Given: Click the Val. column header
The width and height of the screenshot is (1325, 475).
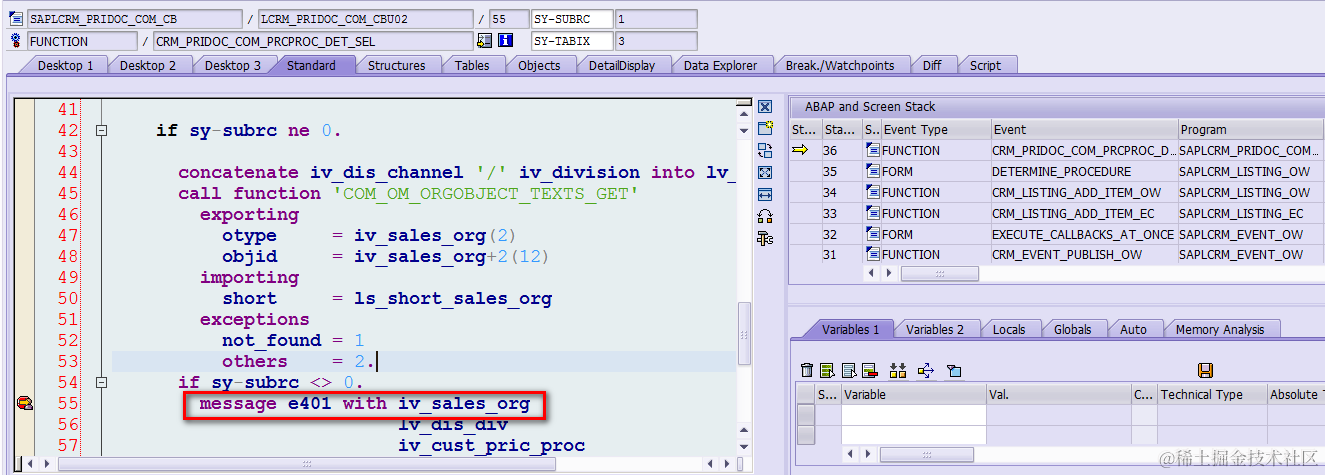Looking at the screenshot, I should (x=1058, y=394).
